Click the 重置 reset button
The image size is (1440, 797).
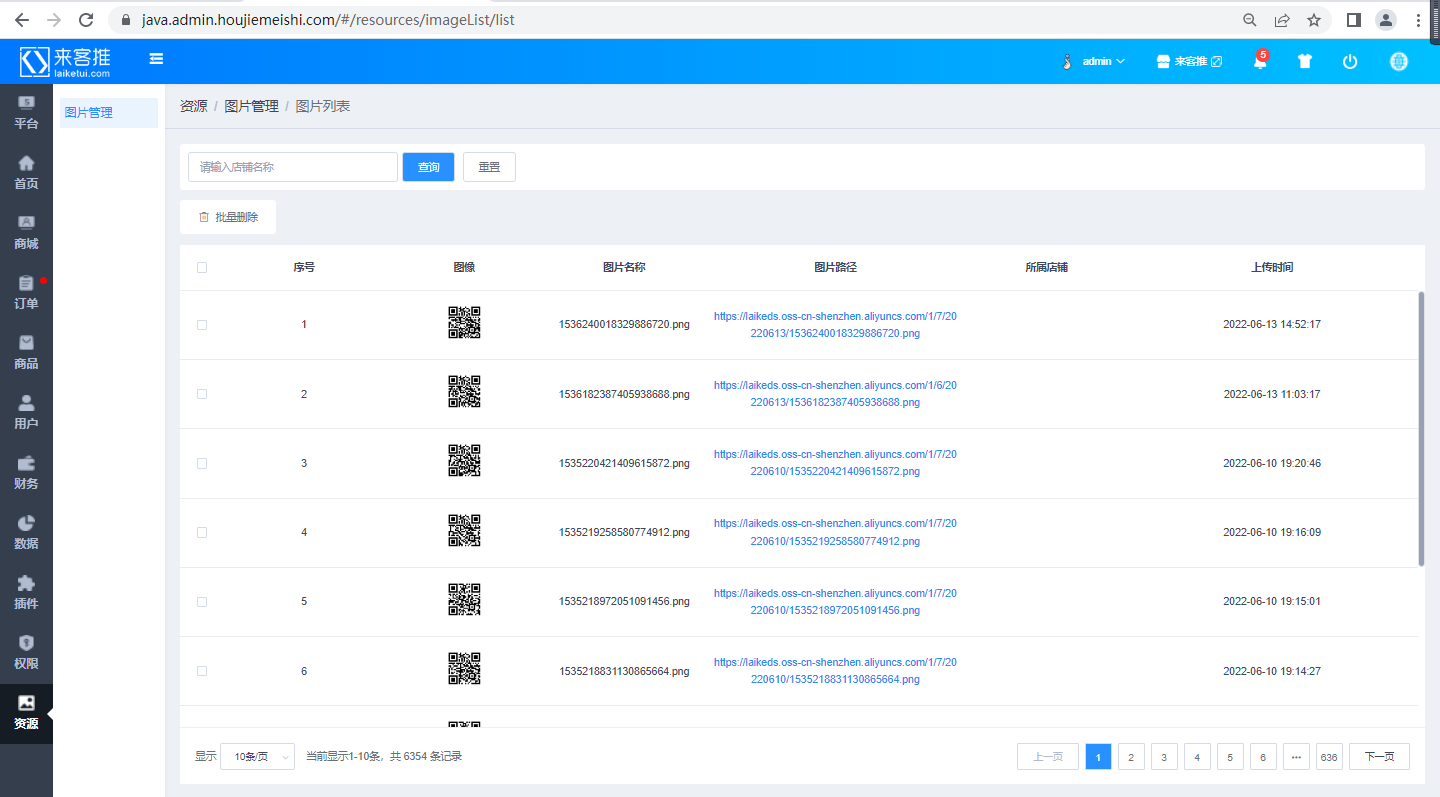[489, 167]
